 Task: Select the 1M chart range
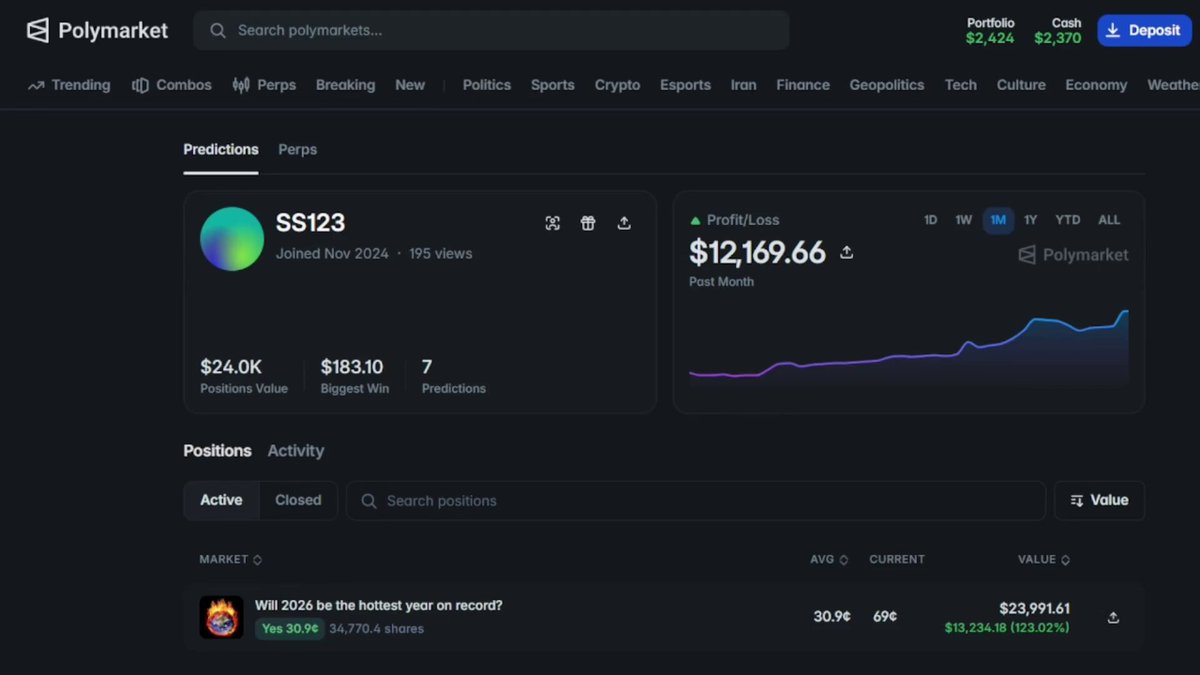coord(998,220)
